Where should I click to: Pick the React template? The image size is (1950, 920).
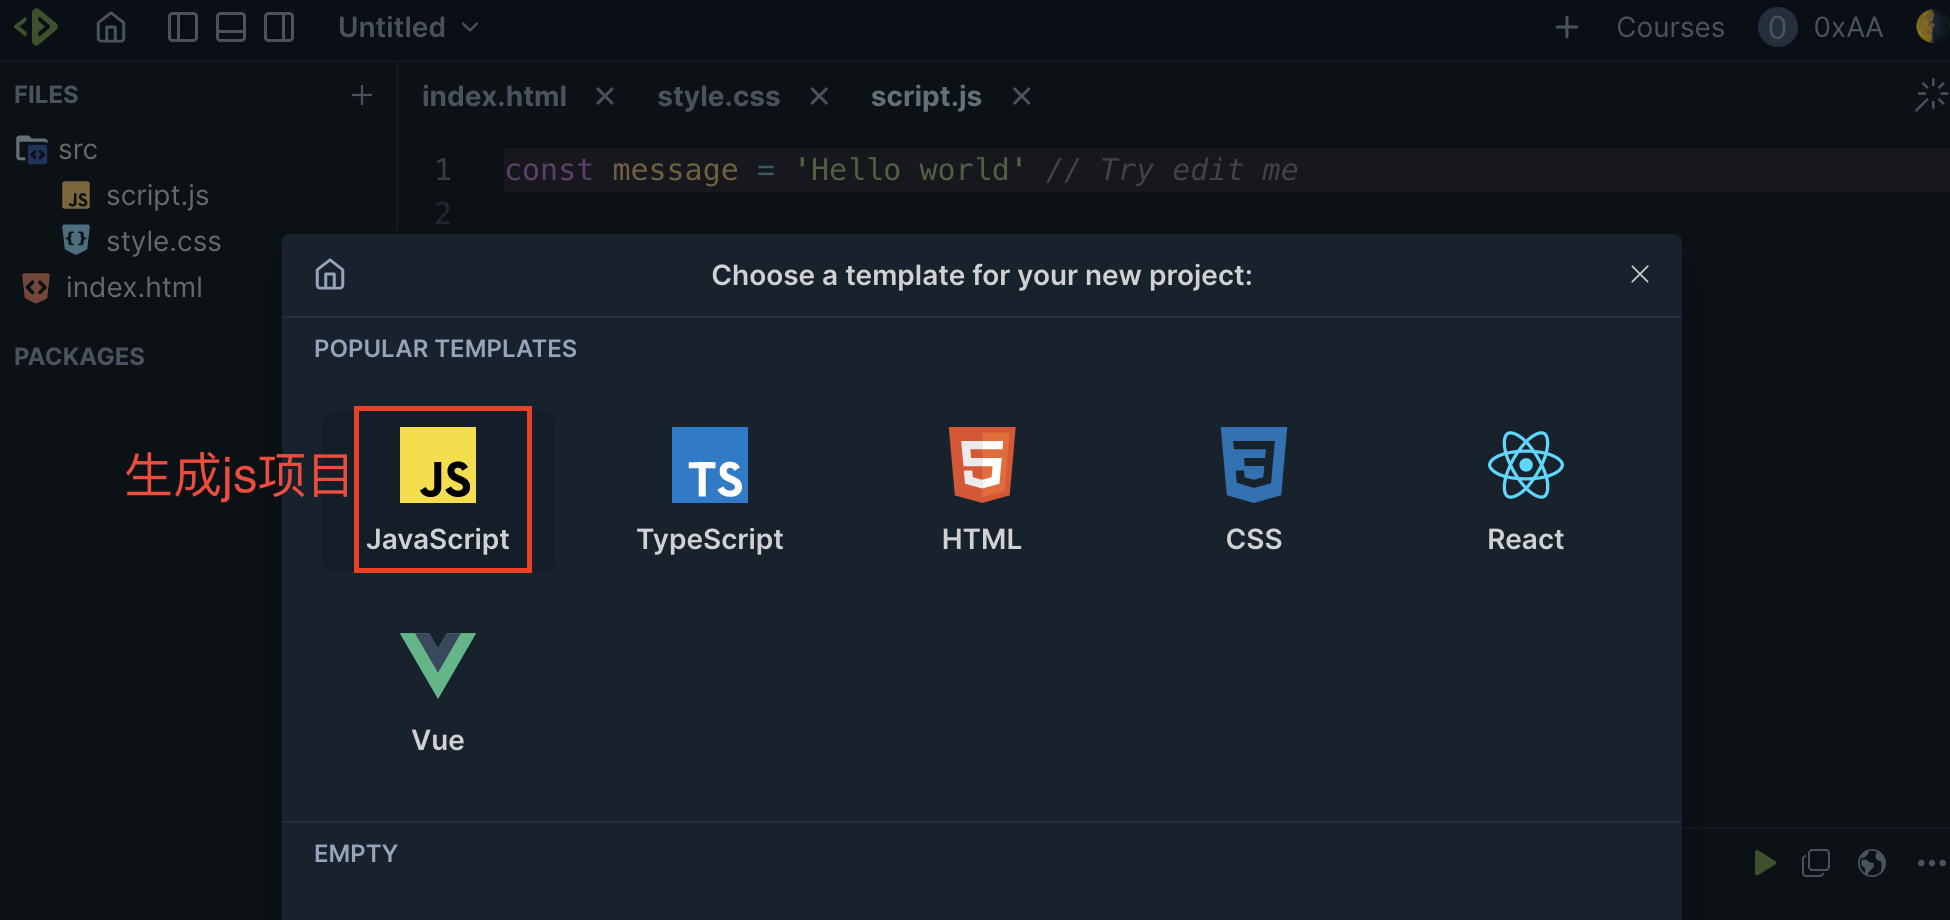pyautogui.click(x=1525, y=490)
